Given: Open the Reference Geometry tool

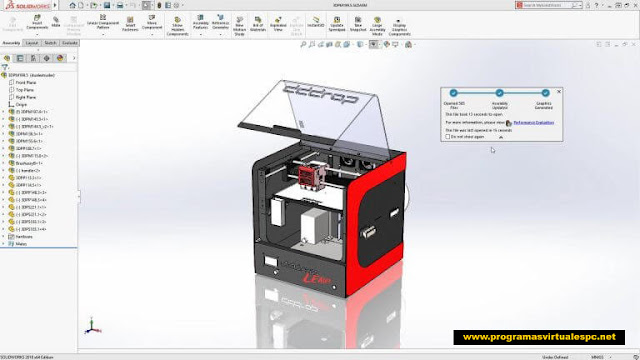Looking at the screenshot, I should (x=220, y=22).
